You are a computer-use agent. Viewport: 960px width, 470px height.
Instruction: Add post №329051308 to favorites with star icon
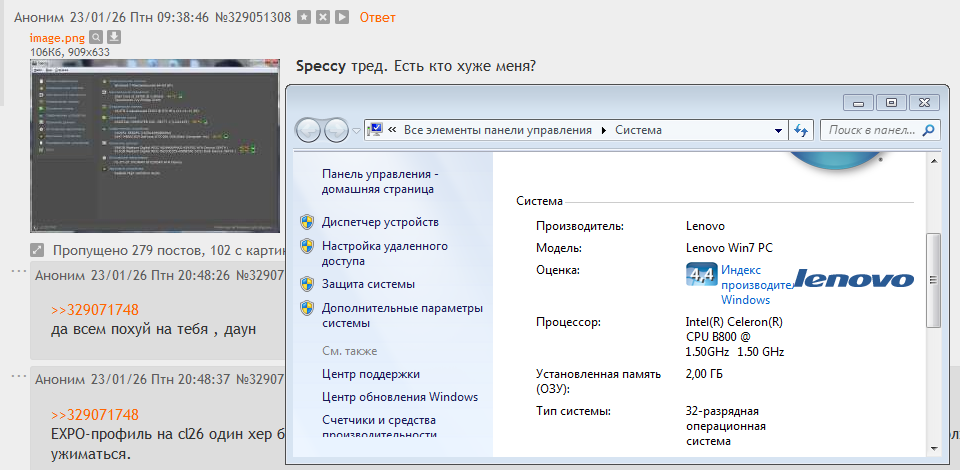click(304, 17)
